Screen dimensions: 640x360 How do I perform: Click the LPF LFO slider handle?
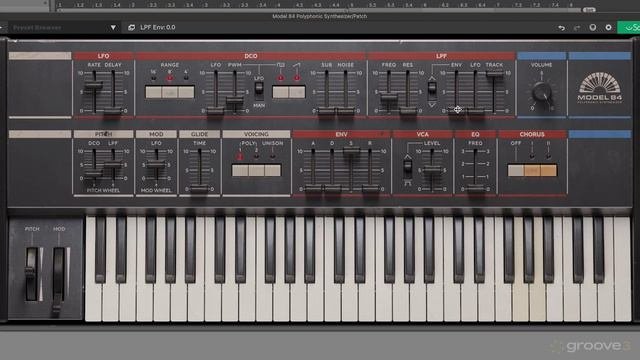pos(476,111)
